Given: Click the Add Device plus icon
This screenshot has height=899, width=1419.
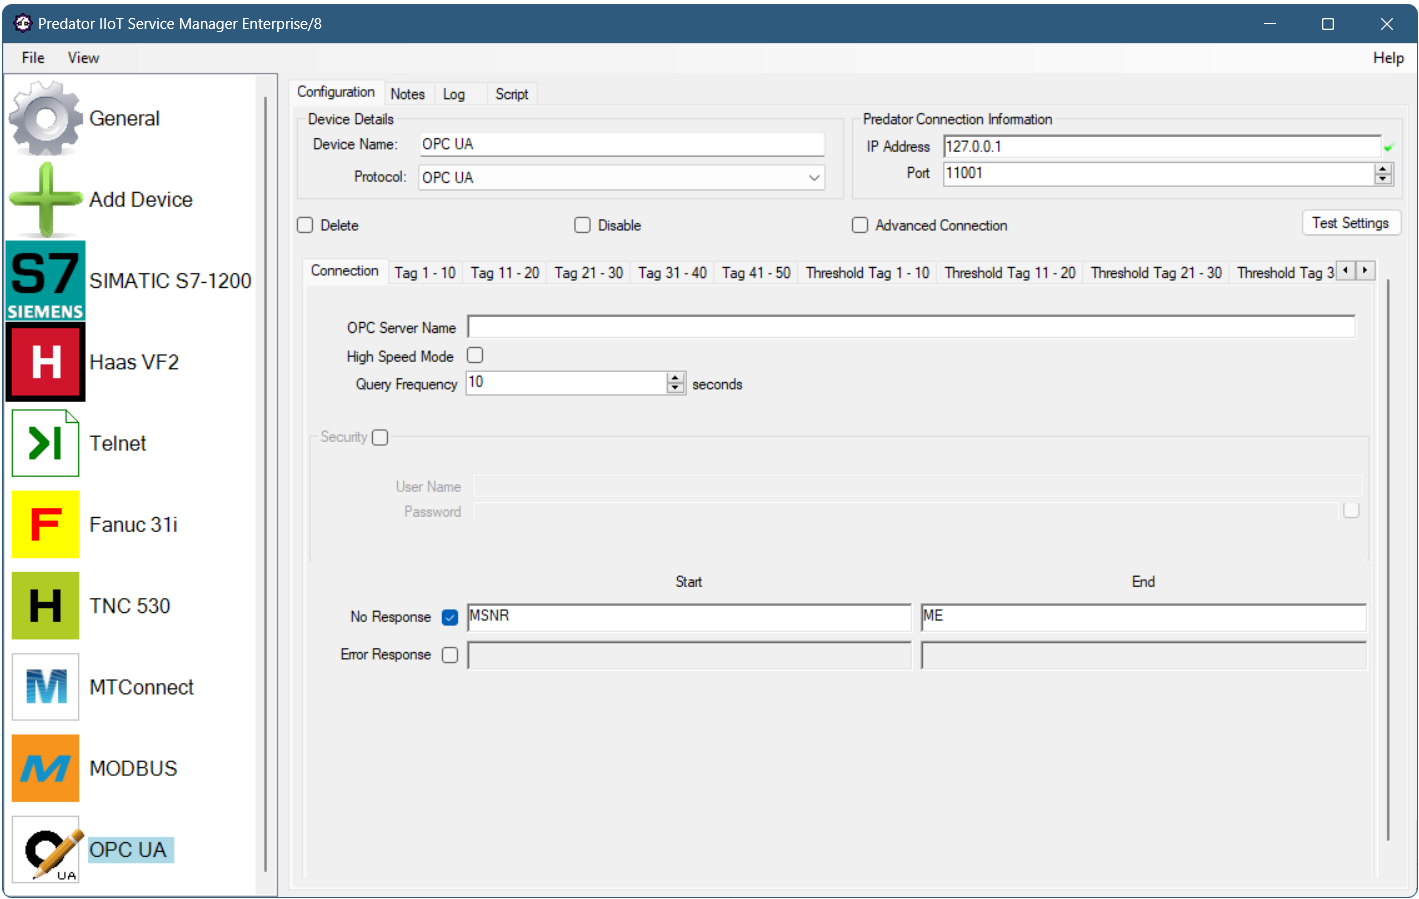Looking at the screenshot, I should coord(45,199).
